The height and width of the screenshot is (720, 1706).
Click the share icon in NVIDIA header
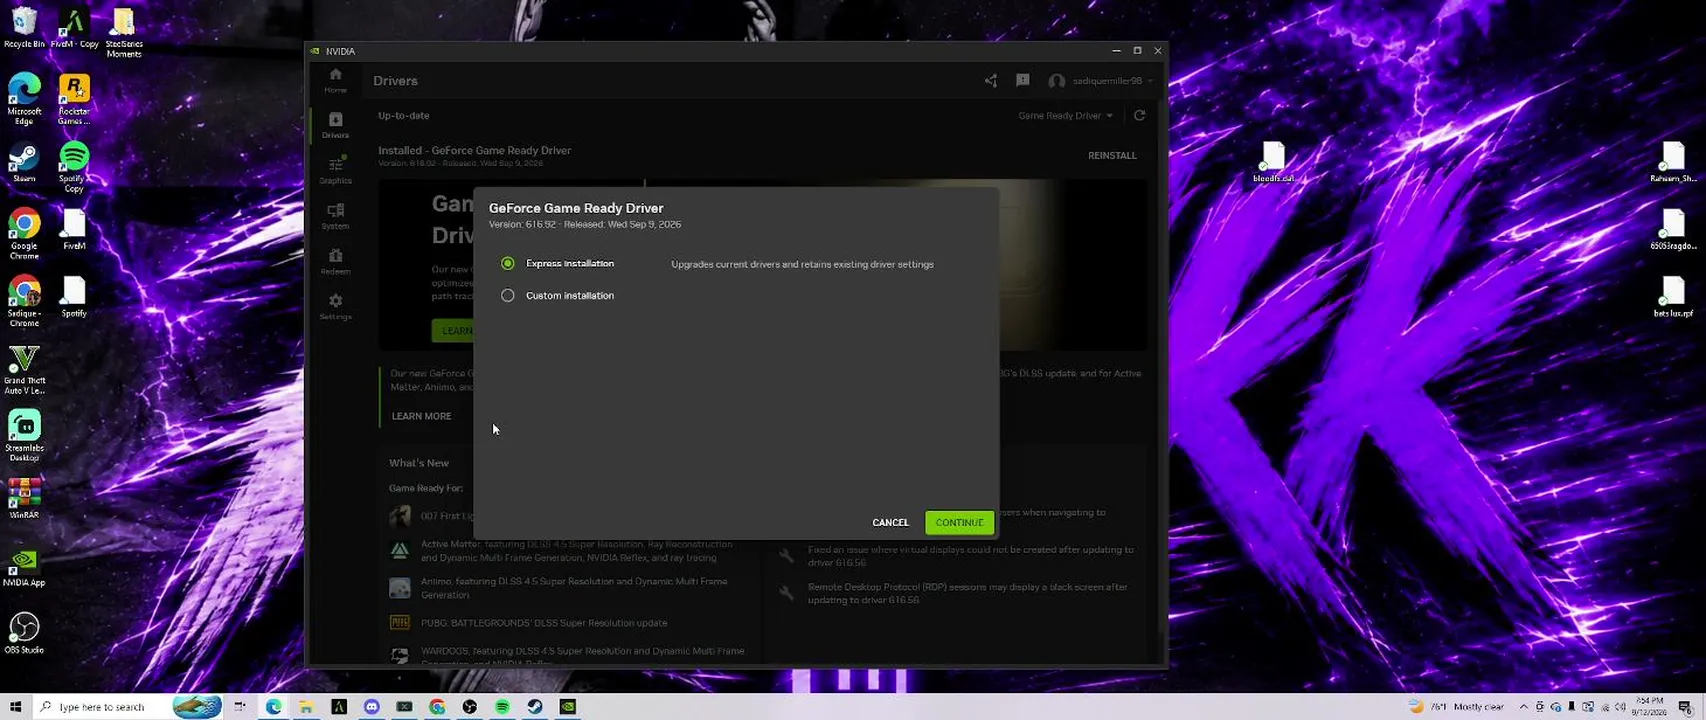990,81
